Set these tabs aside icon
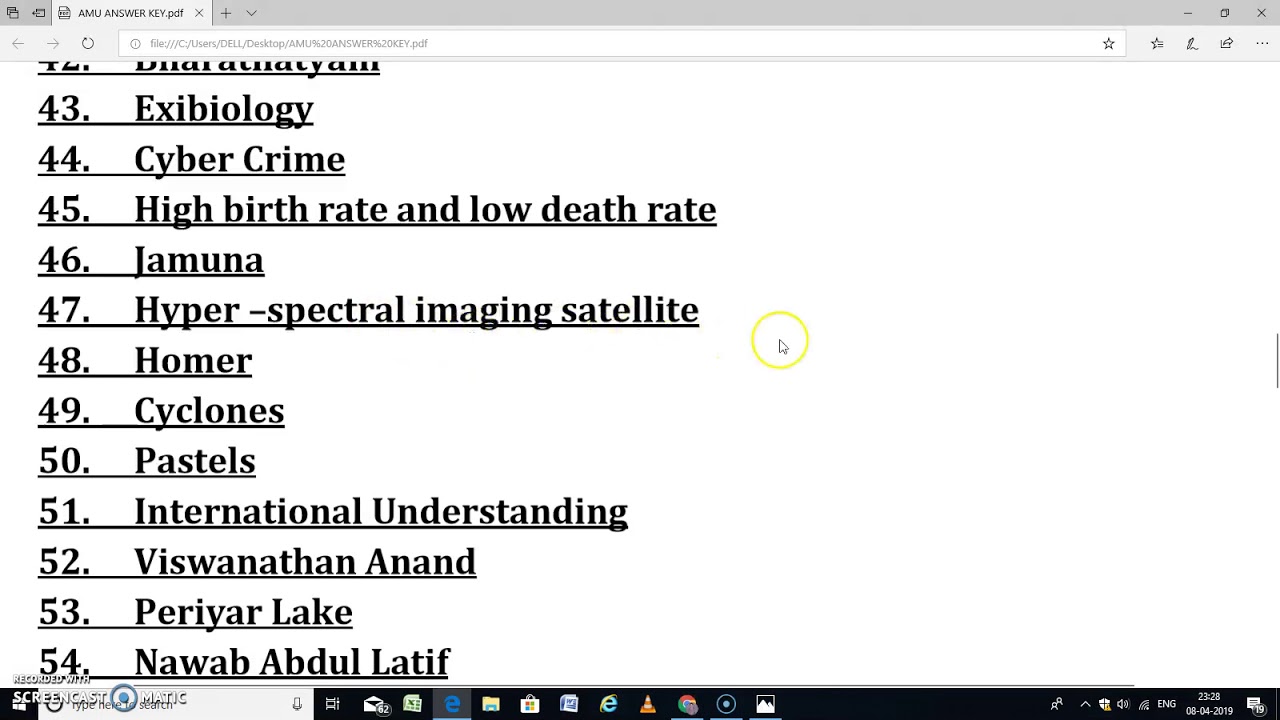Screen dimensions: 1280x720 pos(38,13)
